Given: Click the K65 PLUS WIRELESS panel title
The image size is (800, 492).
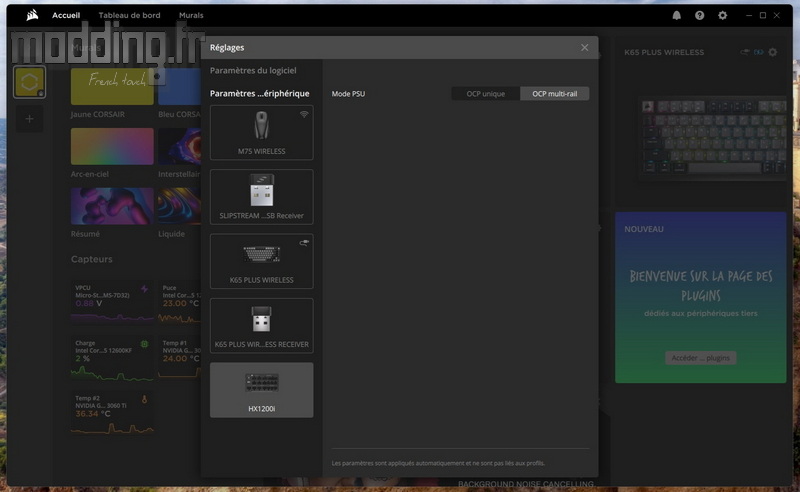Looking at the screenshot, I should coord(664,52).
